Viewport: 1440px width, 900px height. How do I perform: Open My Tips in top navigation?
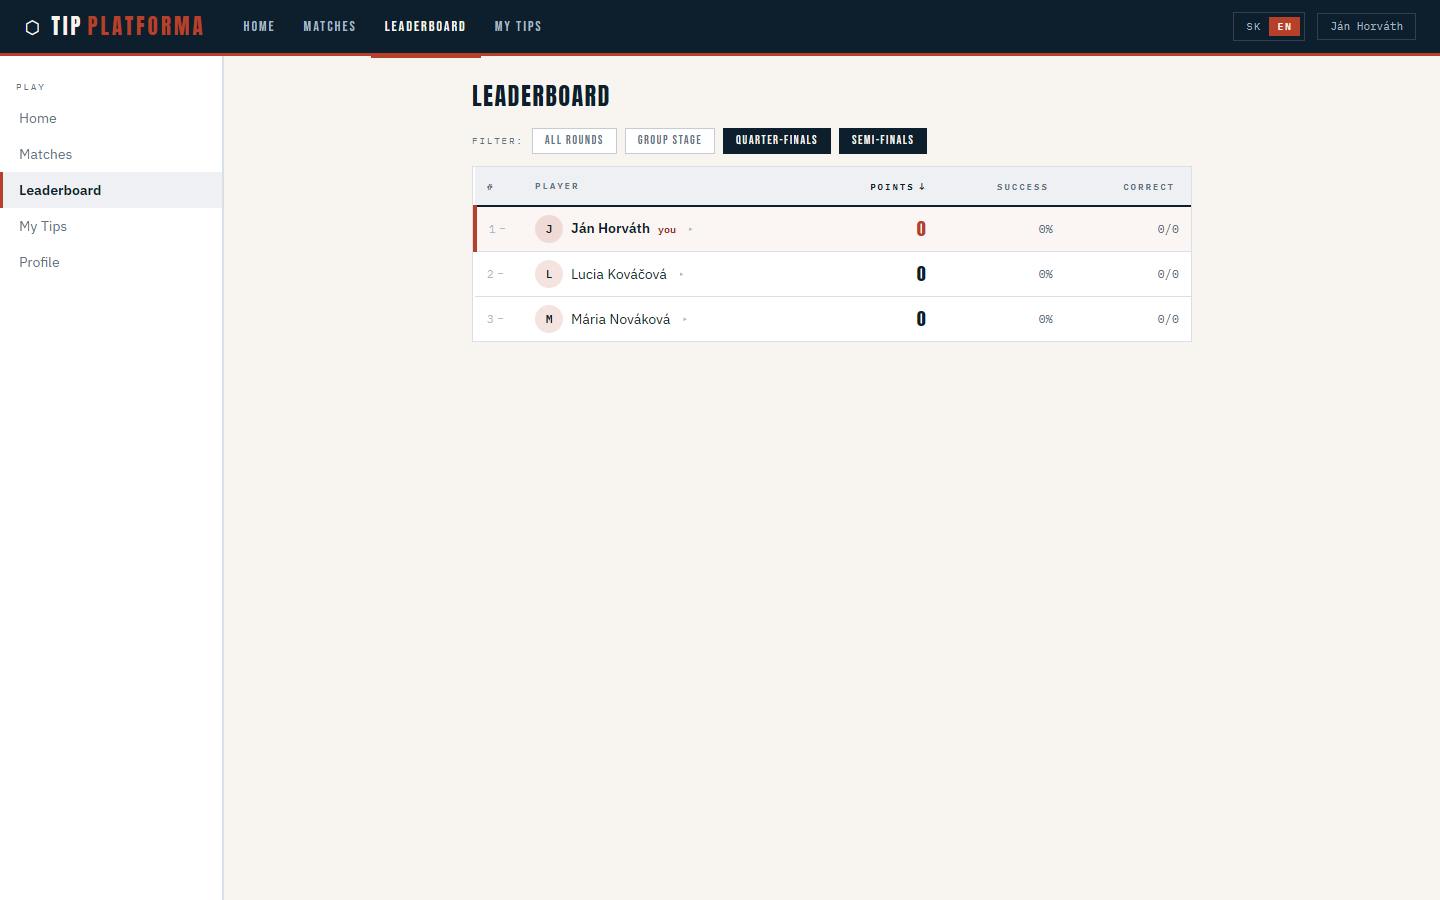tap(517, 27)
